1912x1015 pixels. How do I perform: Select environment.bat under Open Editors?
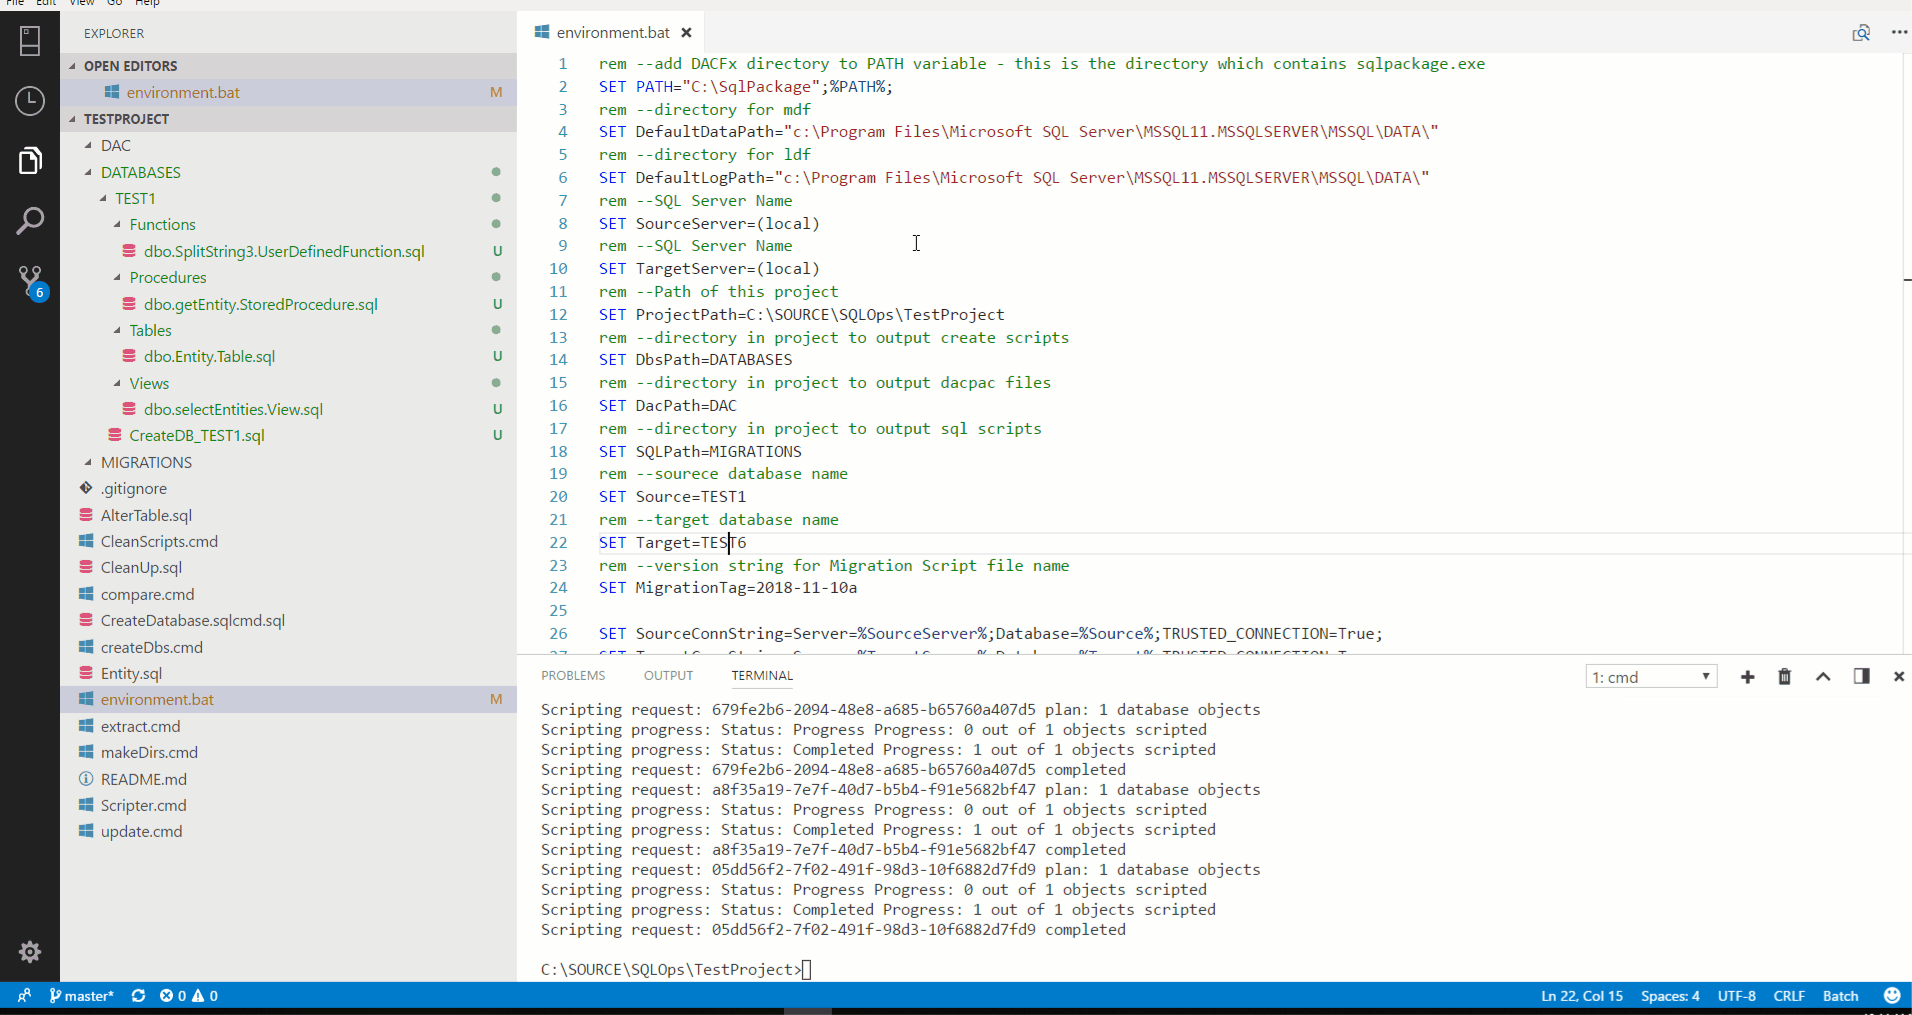coord(289,93)
